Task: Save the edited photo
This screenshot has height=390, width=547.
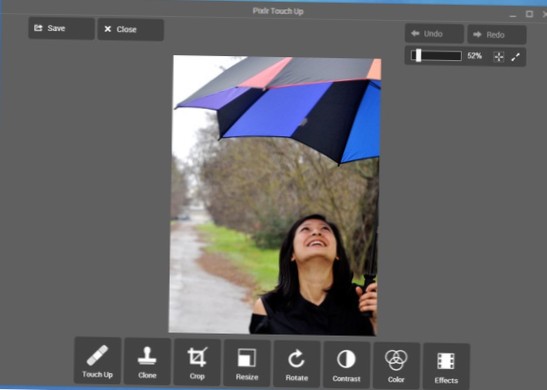Action: coord(61,28)
